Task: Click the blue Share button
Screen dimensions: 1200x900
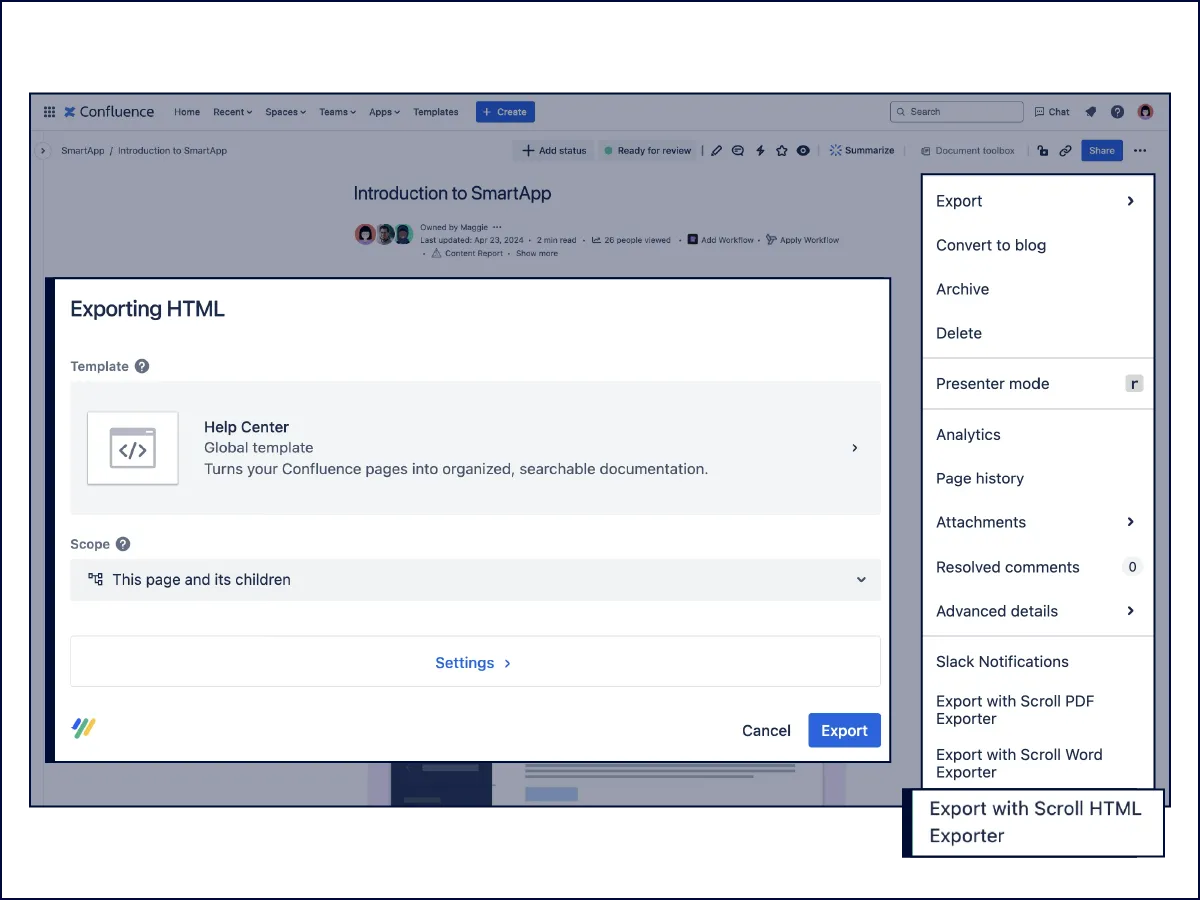Action: pos(1102,151)
